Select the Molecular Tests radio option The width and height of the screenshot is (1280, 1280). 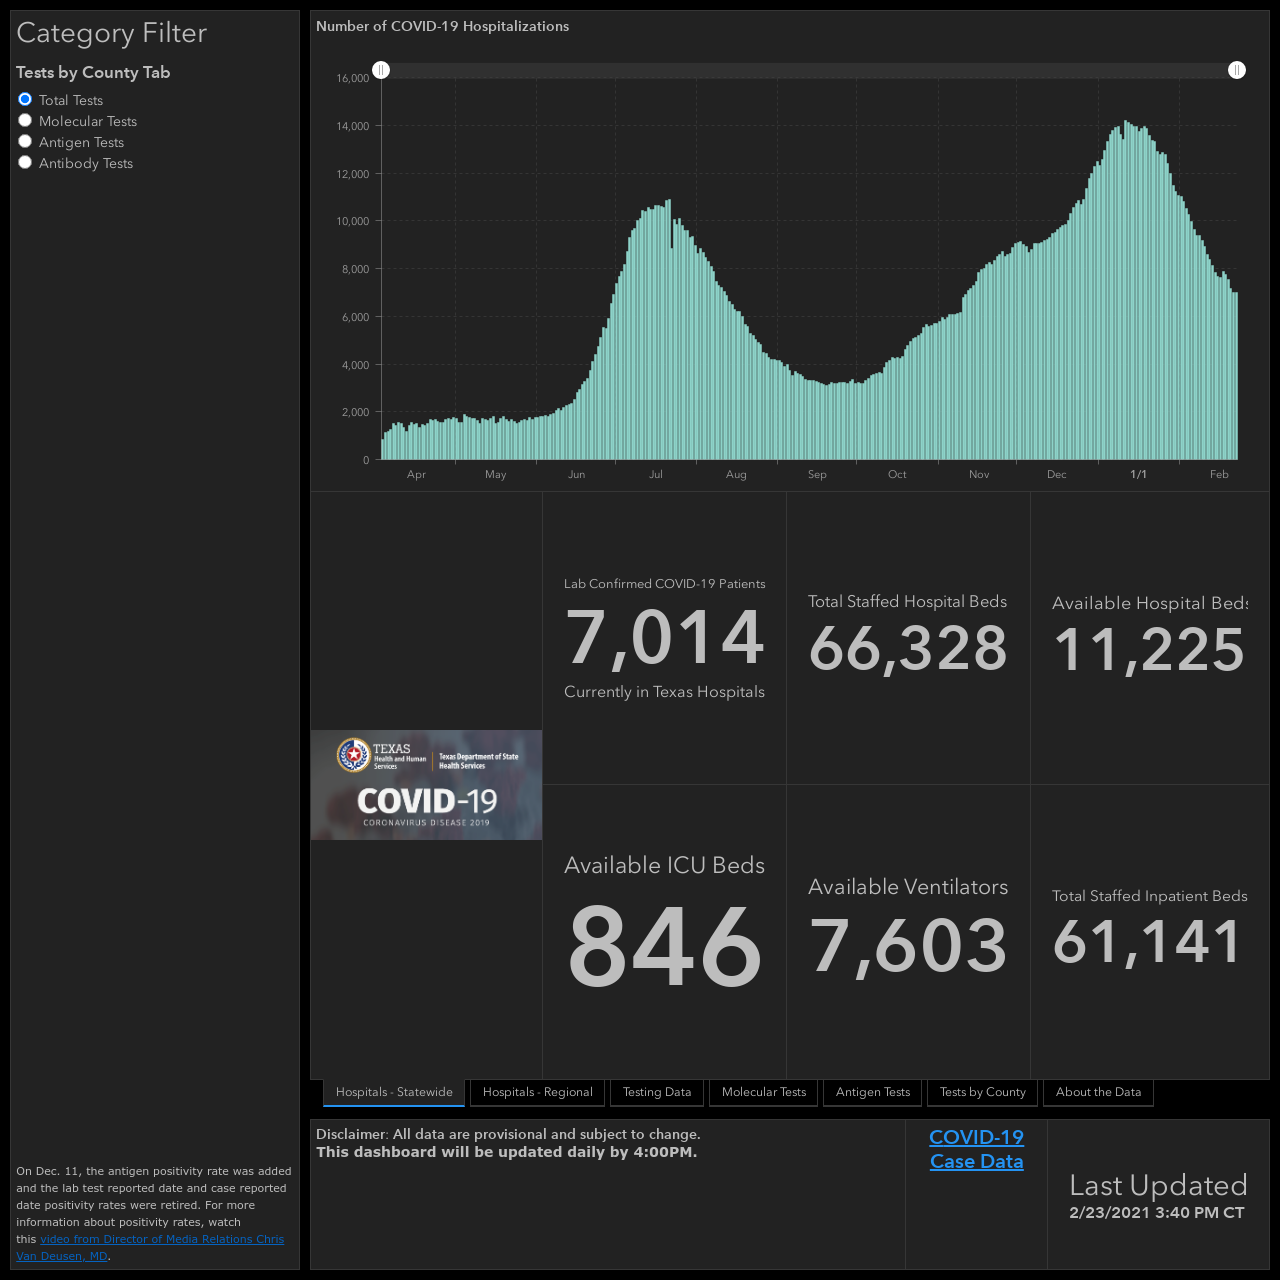[25, 120]
